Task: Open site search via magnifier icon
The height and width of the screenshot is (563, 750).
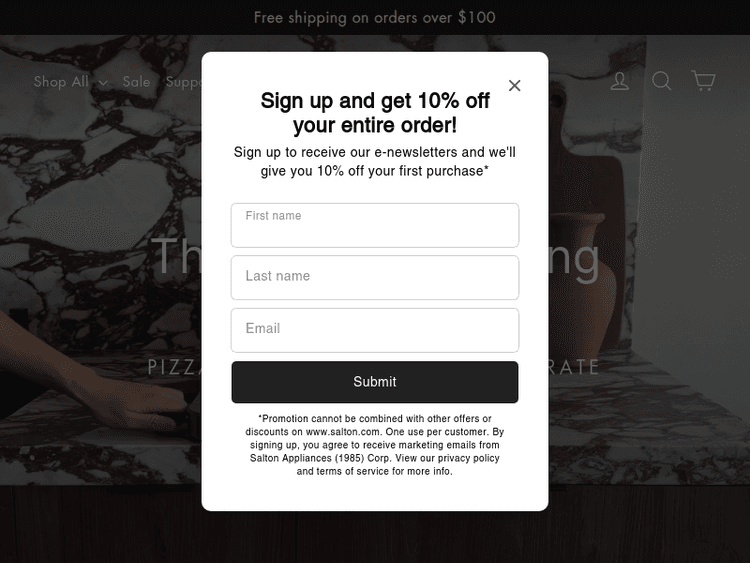Action: click(x=662, y=81)
